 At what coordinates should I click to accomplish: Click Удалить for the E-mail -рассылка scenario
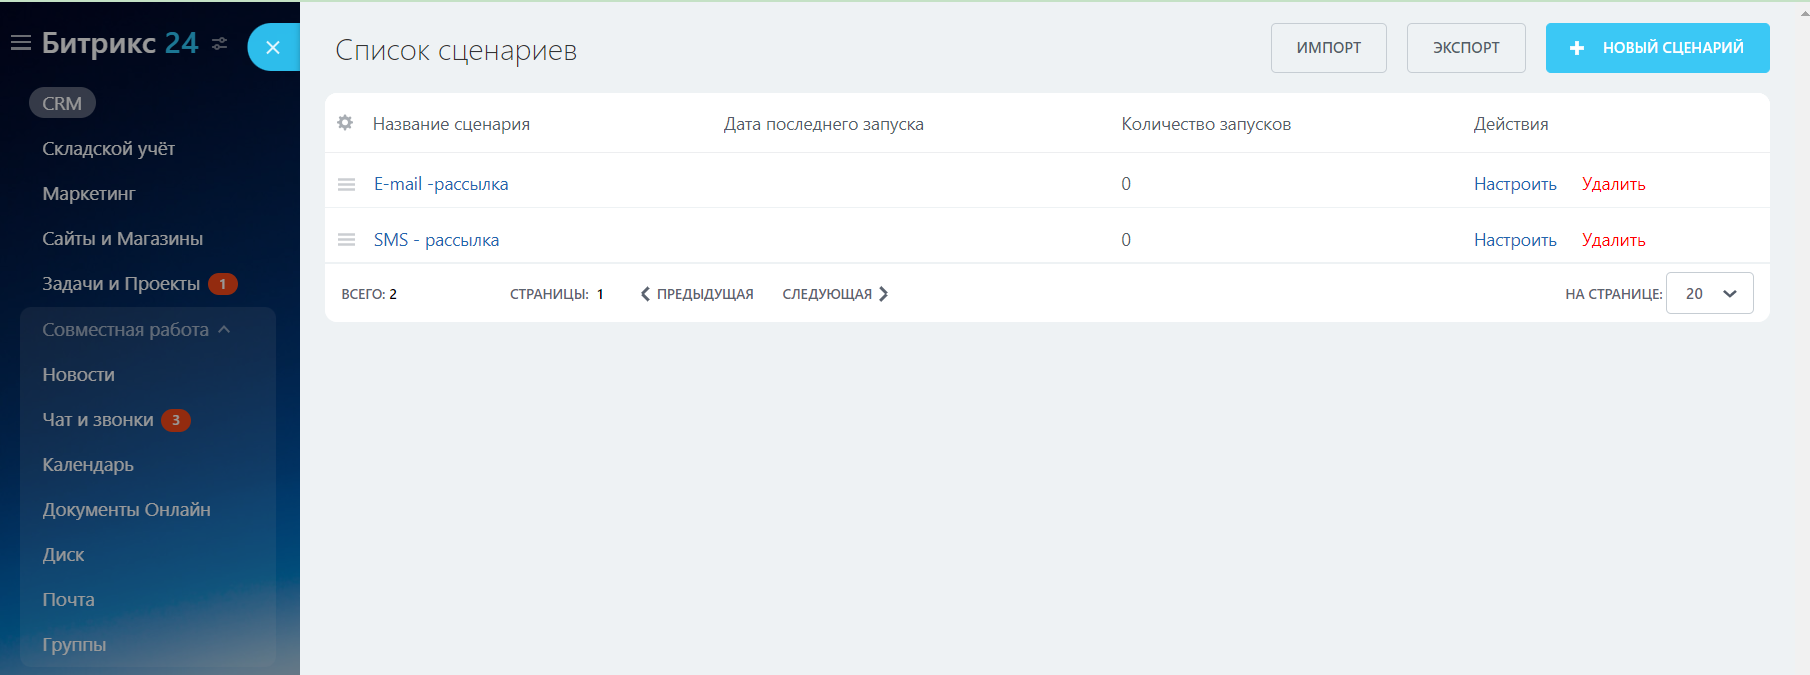point(1613,184)
